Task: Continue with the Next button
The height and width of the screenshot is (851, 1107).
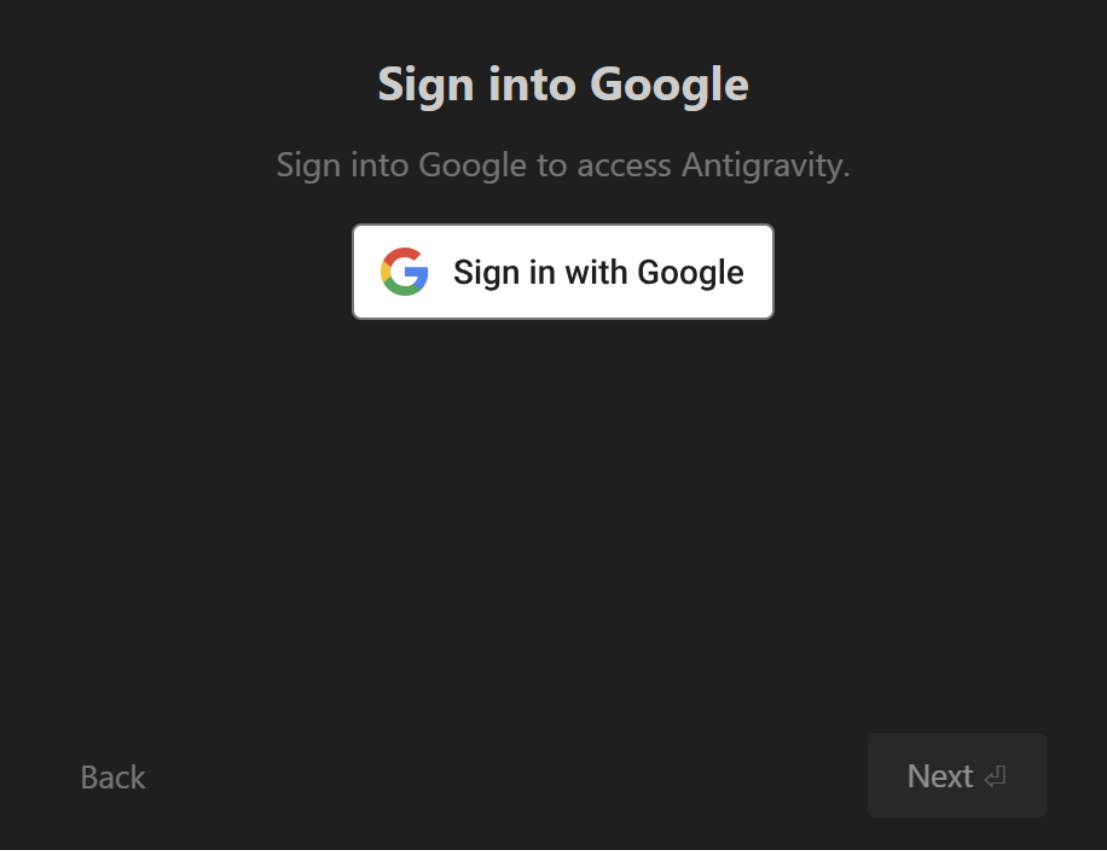Action: [x=957, y=775]
